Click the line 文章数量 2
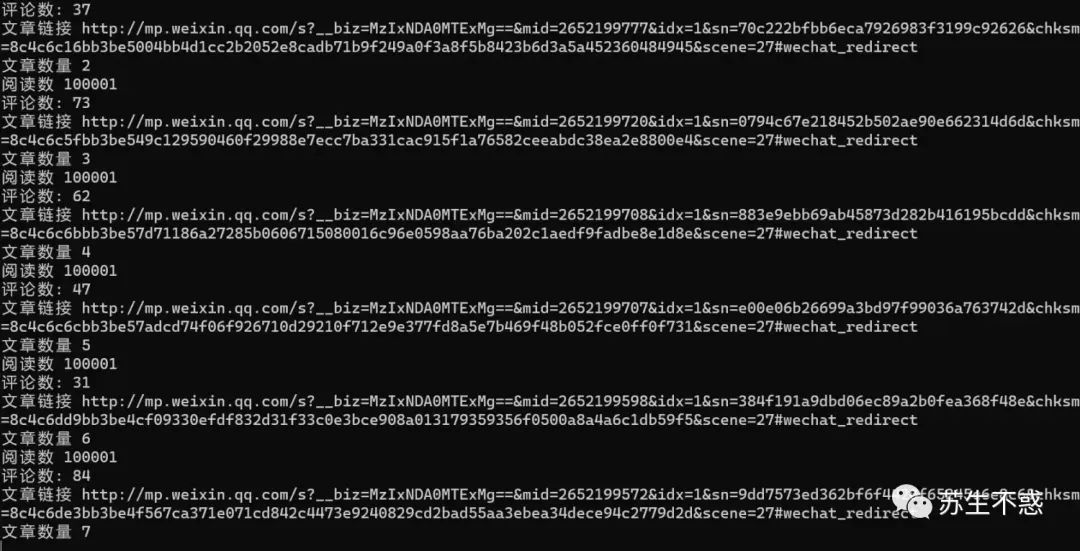1080x551 pixels. pyautogui.click(x=46, y=65)
